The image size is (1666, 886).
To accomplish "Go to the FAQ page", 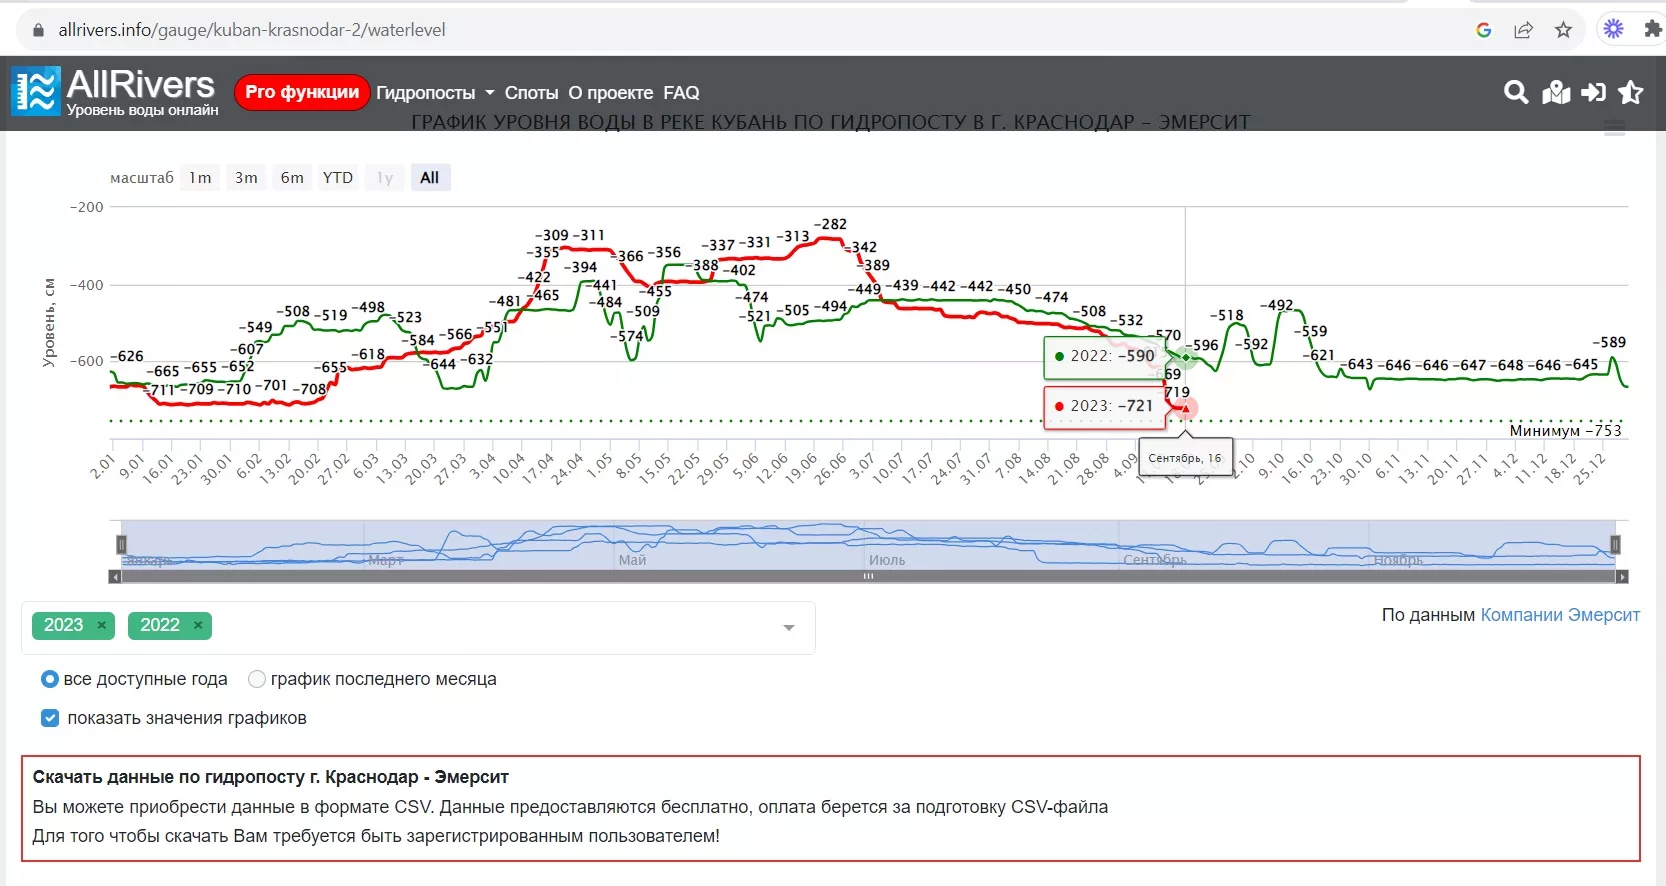I will pyautogui.click(x=681, y=93).
